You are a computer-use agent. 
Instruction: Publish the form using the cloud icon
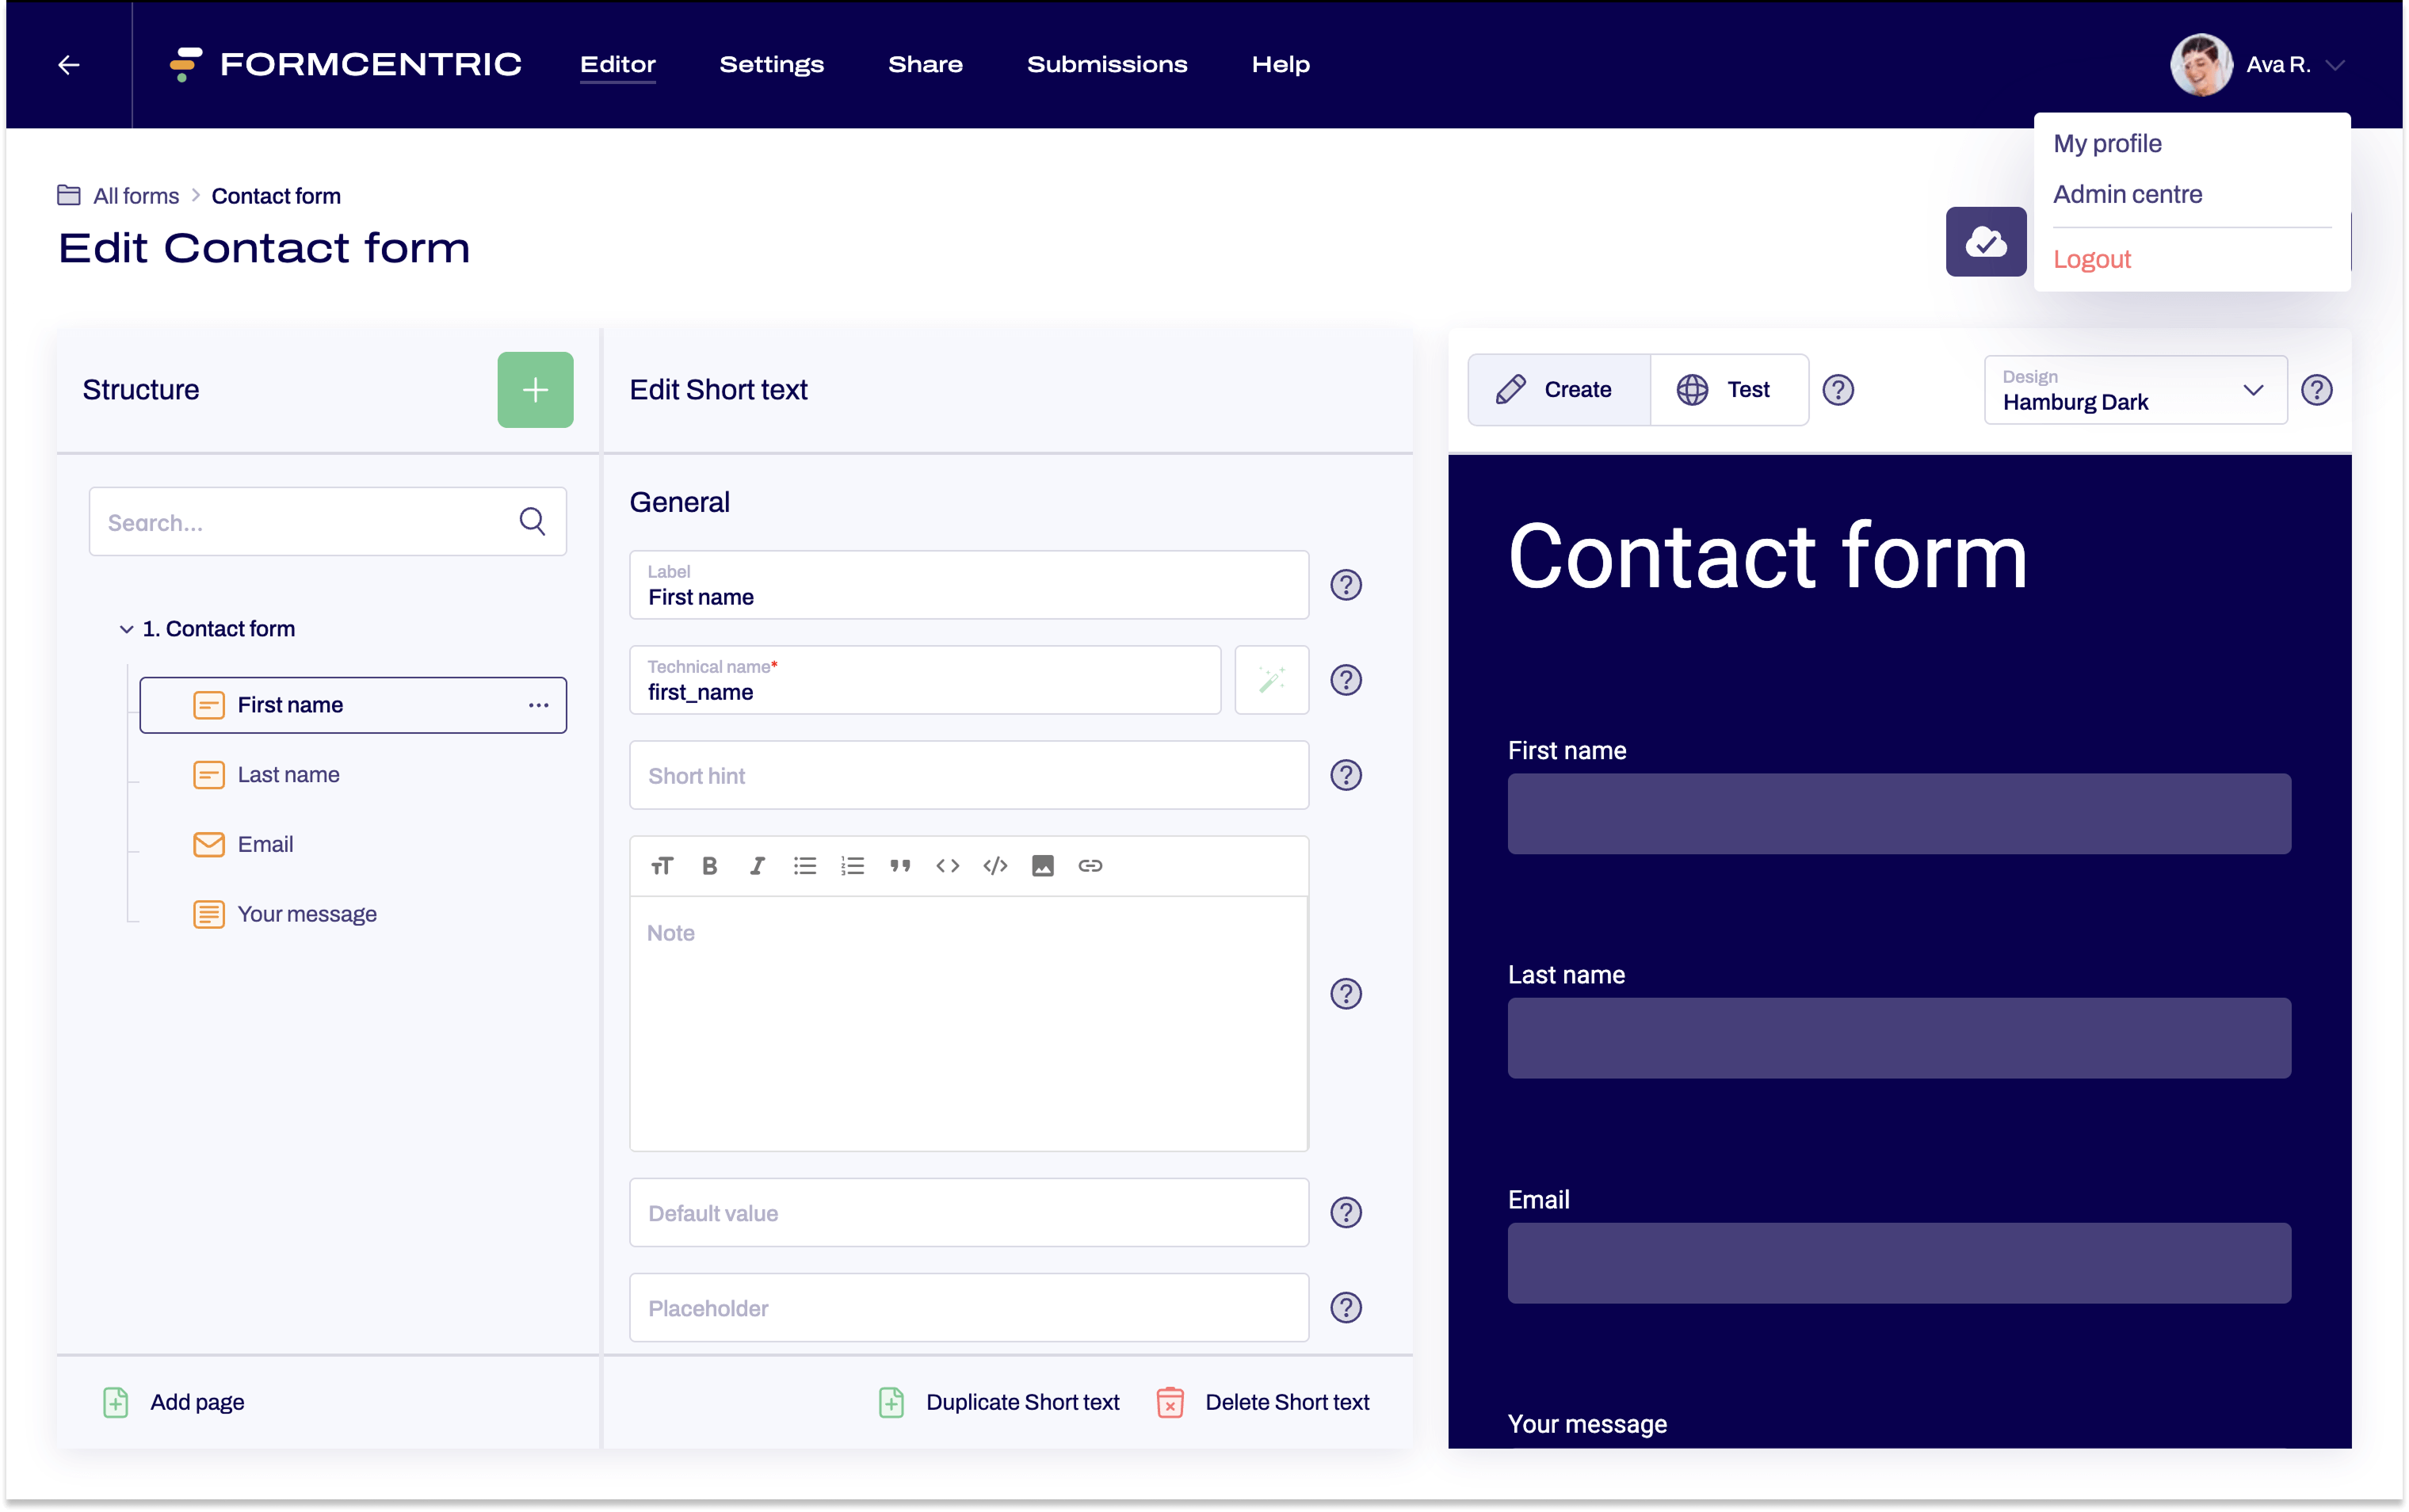pos(1985,241)
